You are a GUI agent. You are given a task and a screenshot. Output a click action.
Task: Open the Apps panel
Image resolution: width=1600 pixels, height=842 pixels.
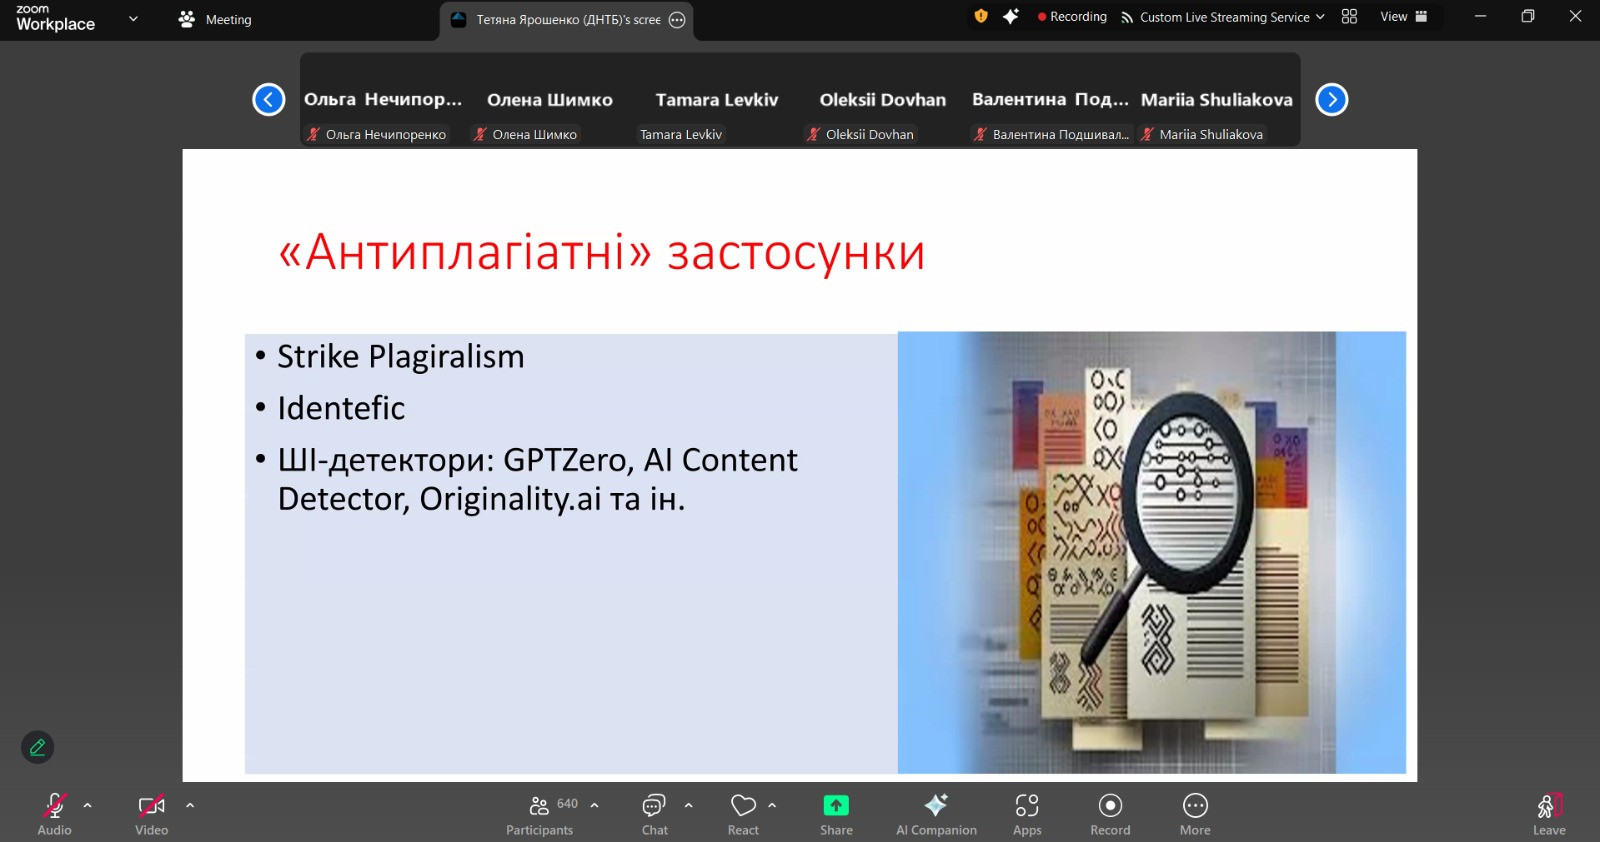(x=1027, y=813)
